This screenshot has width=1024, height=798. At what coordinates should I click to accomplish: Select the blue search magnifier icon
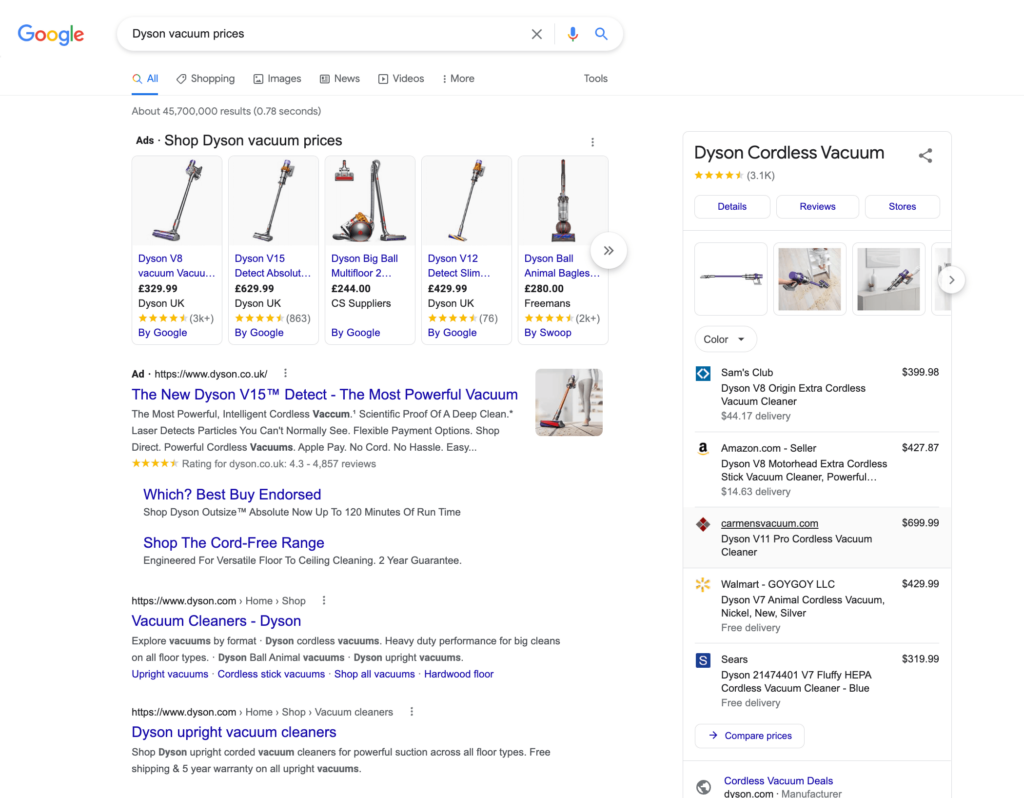(601, 33)
